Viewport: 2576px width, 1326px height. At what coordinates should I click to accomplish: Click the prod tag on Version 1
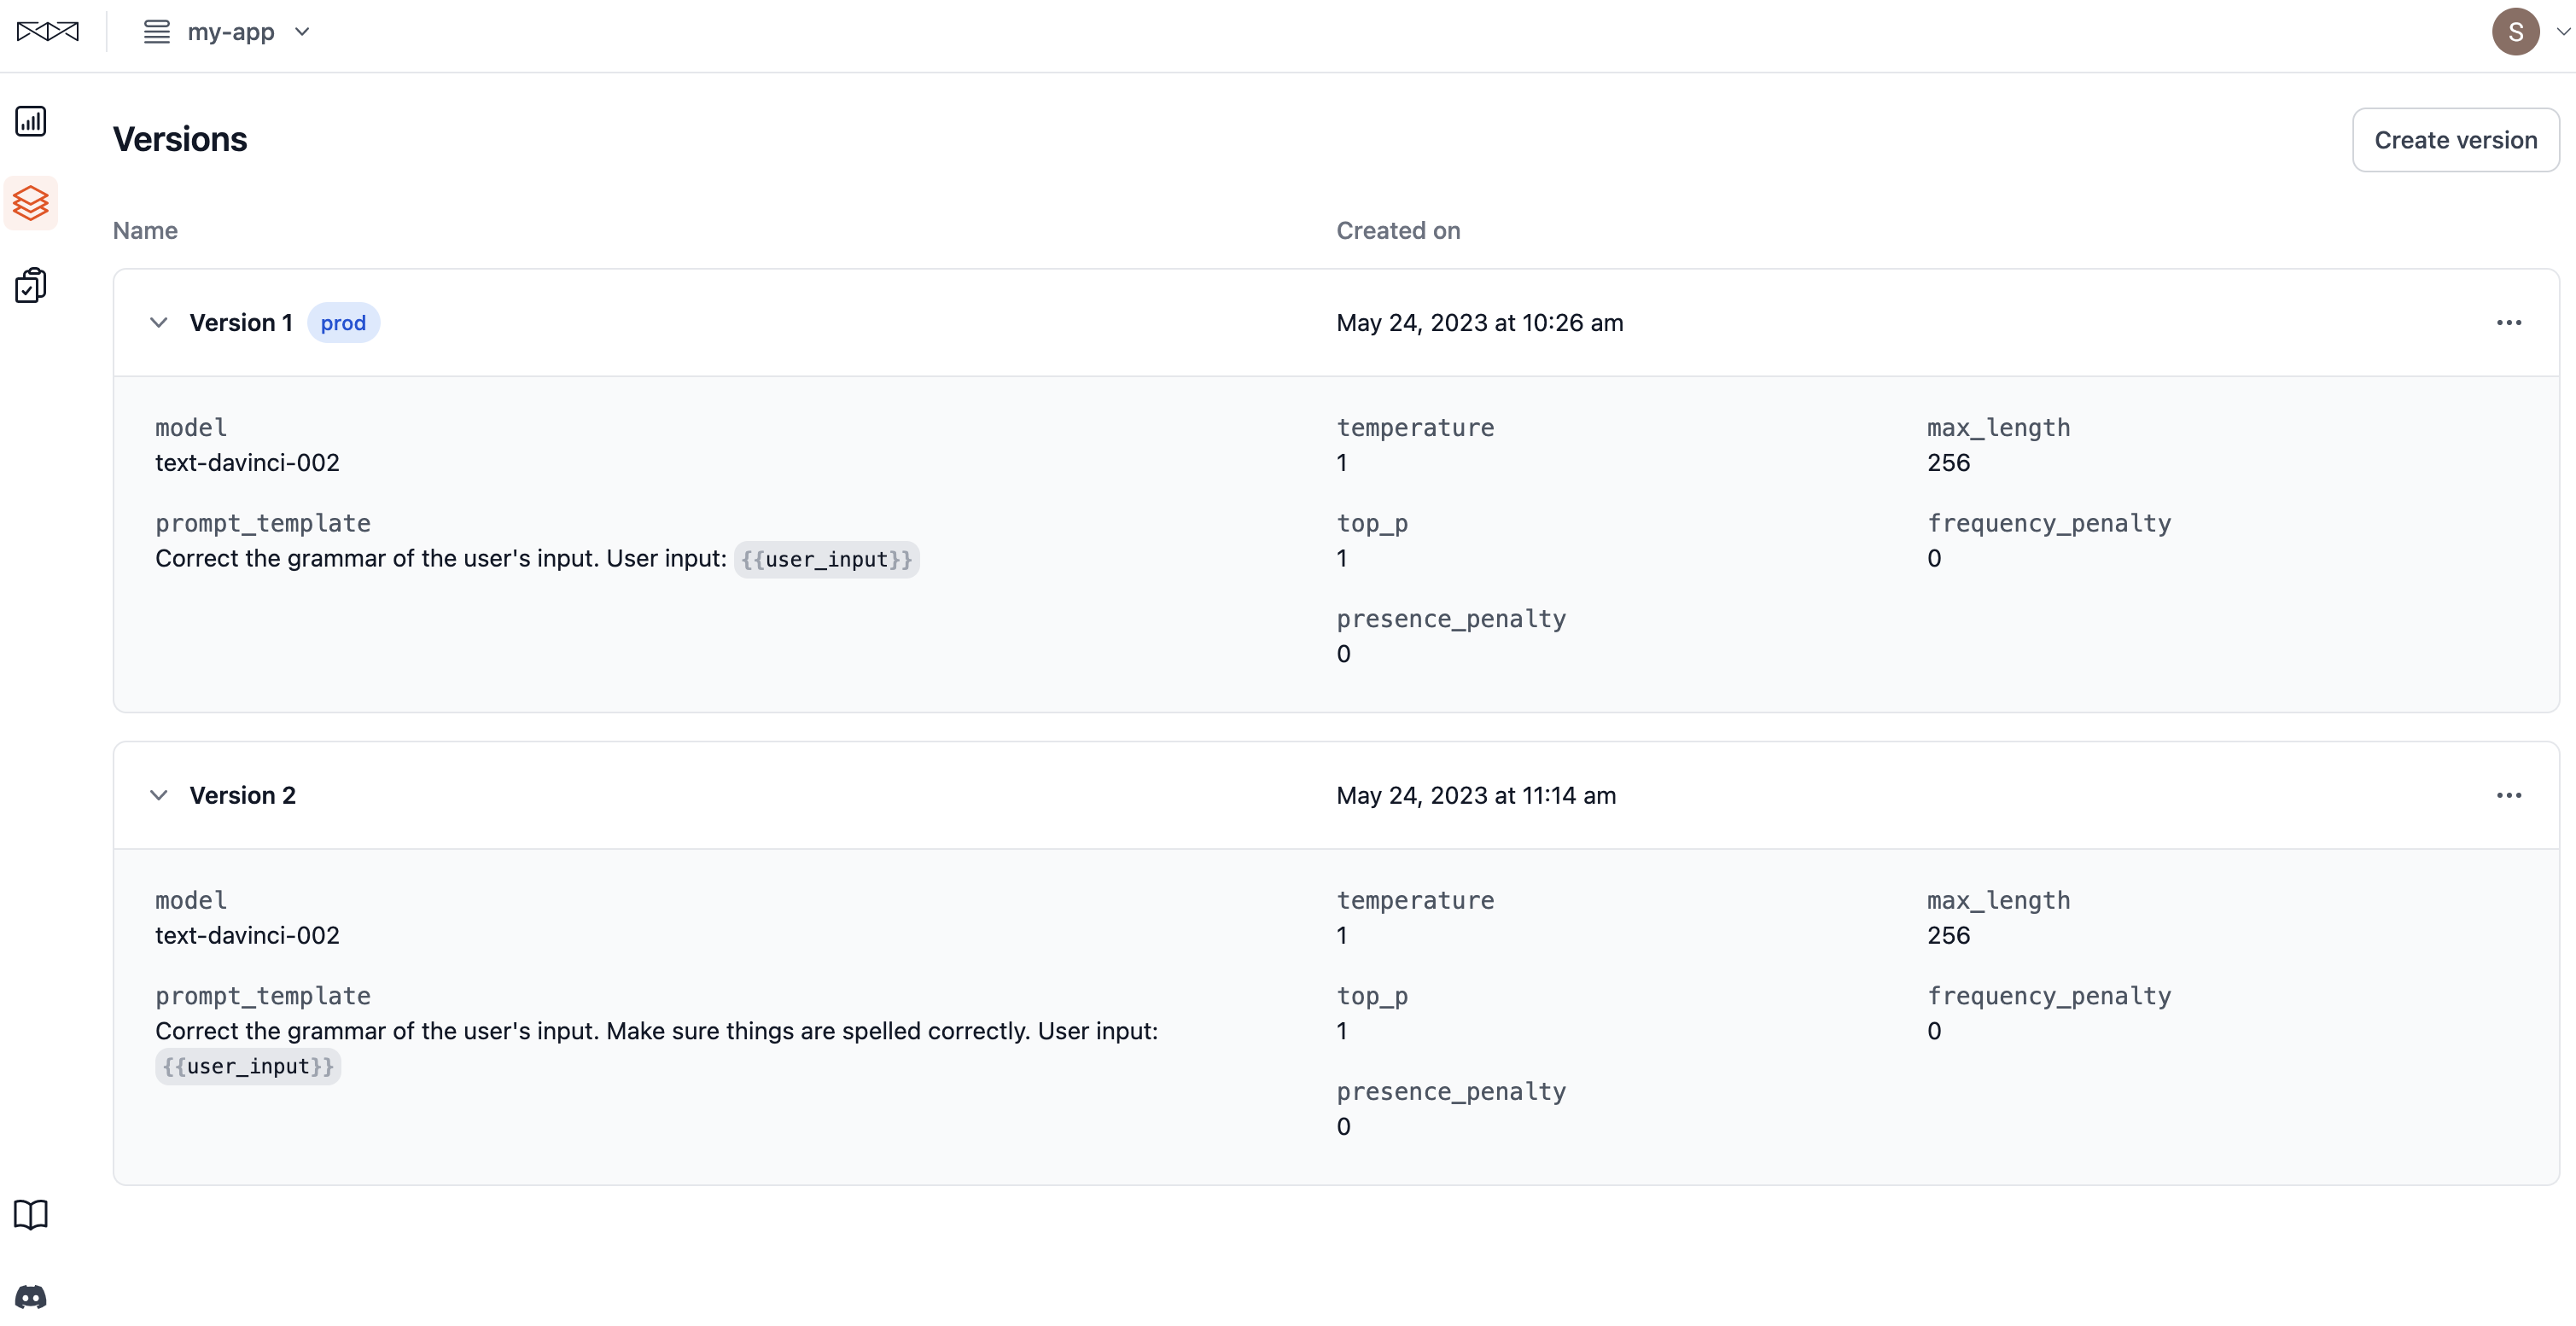[x=343, y=323]
